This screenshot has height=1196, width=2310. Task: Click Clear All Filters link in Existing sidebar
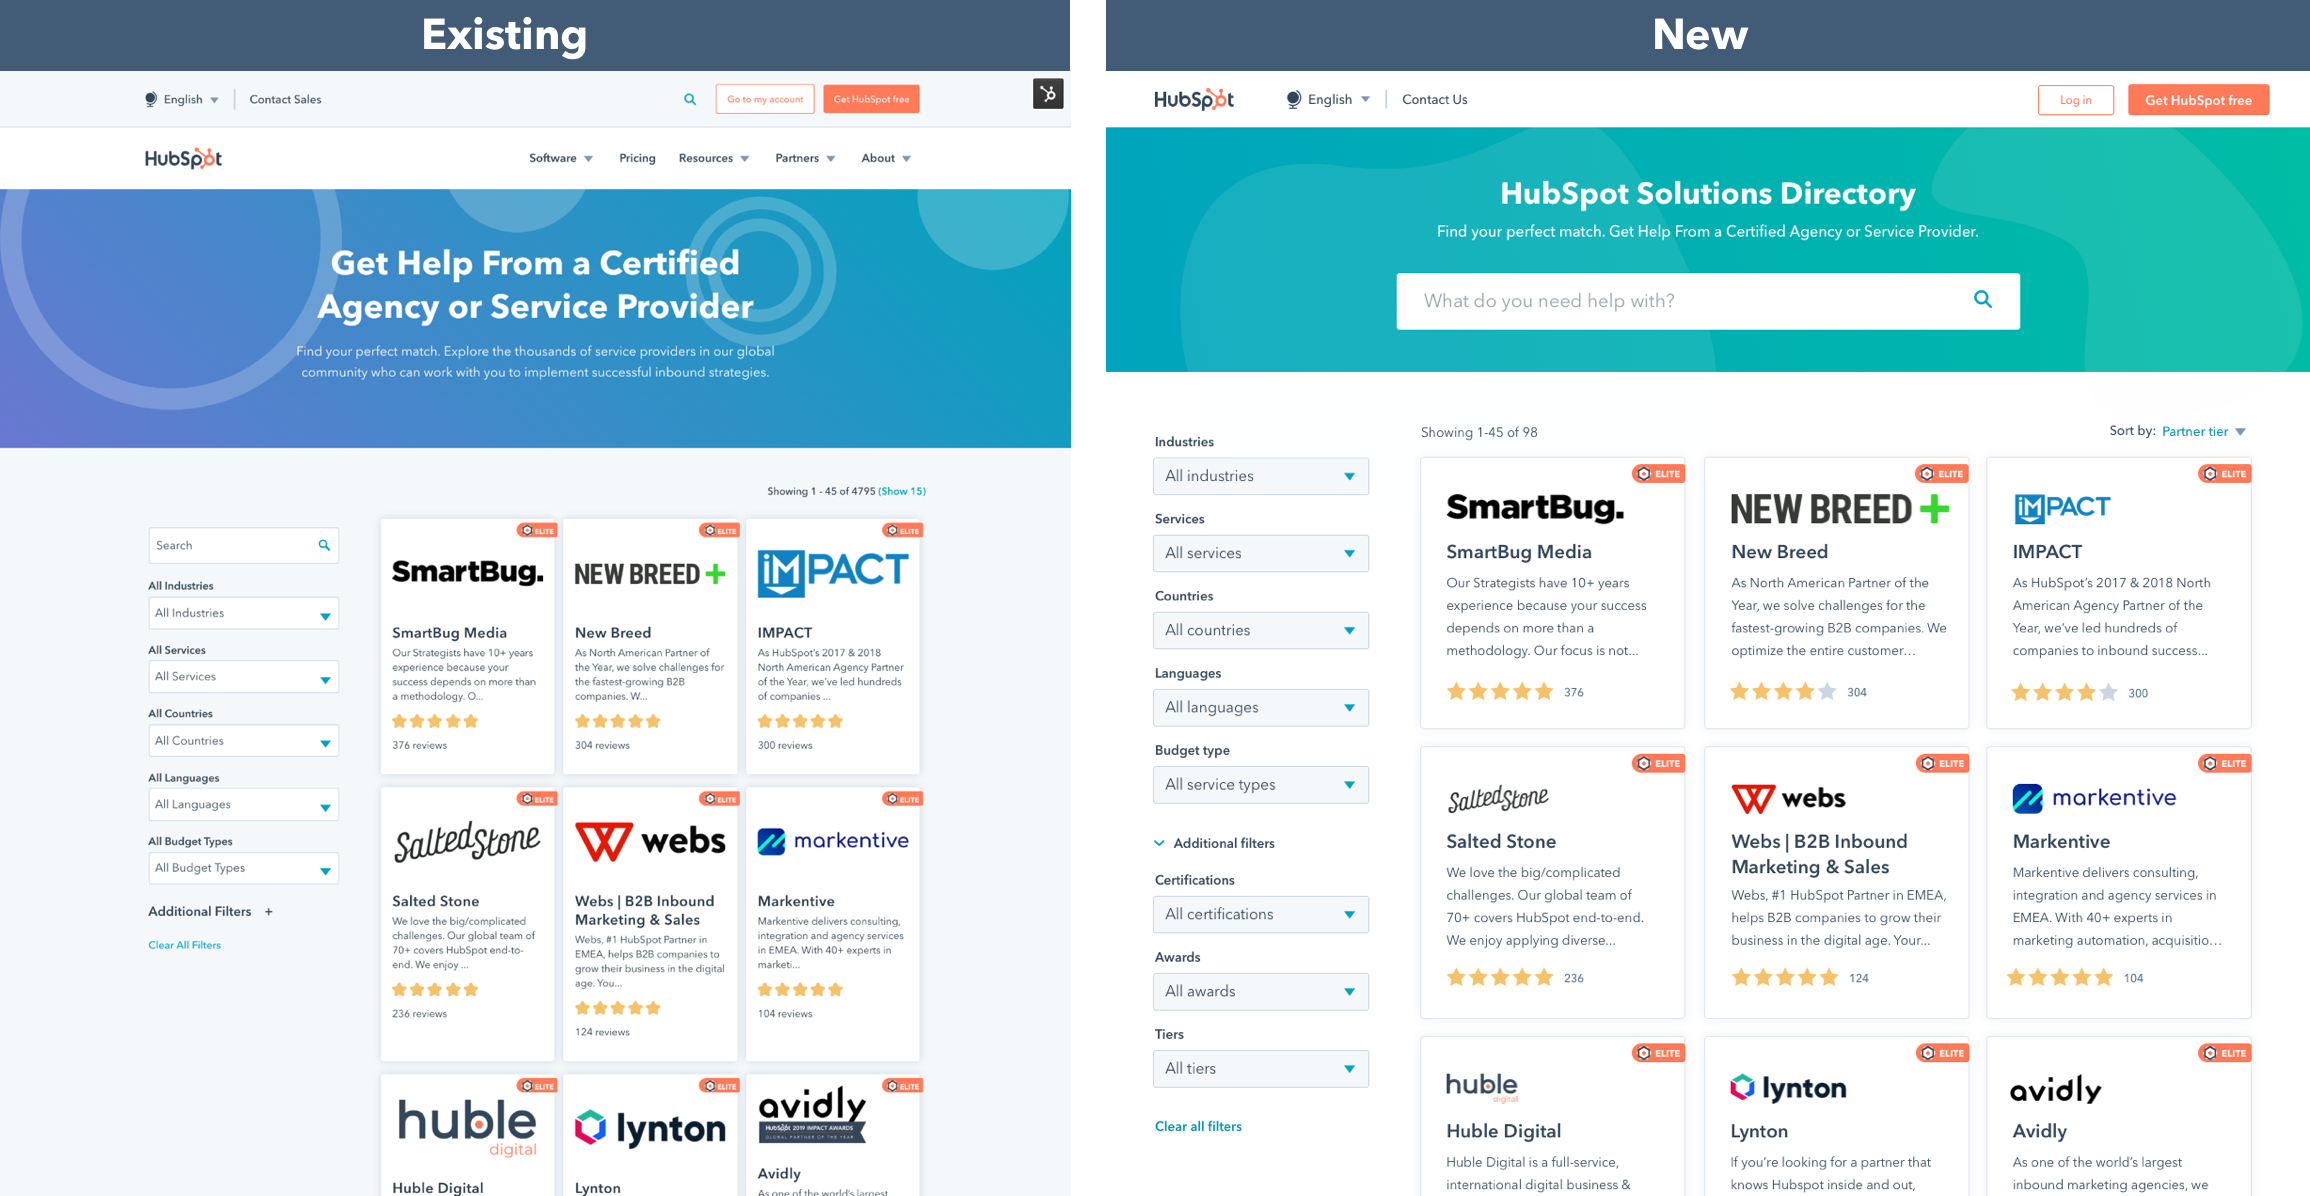point(184,945)
